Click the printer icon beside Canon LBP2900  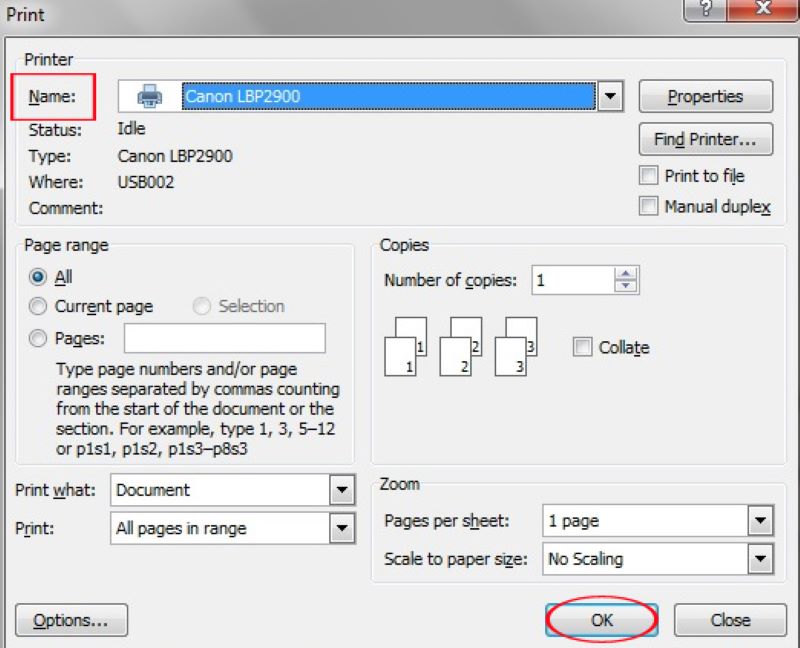click(149, 96)
